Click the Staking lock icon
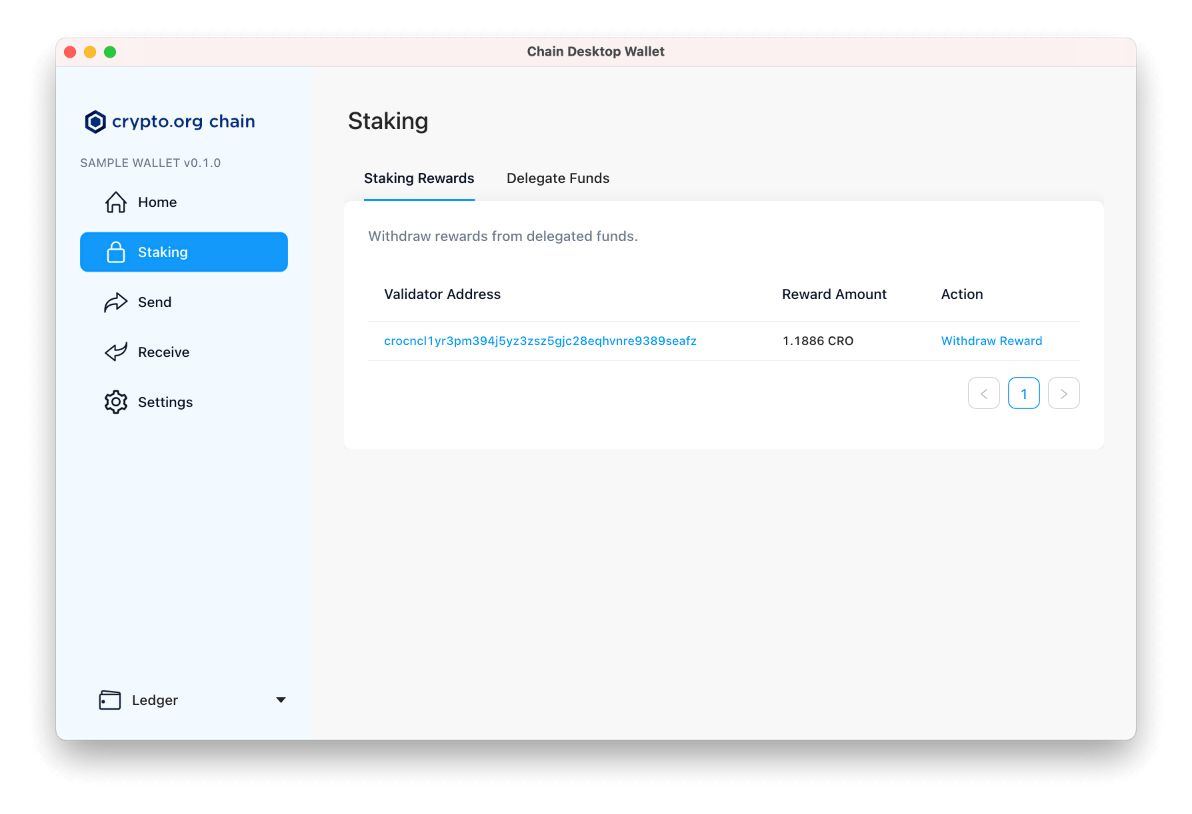The height and width of the screenshot is (814, 1192). click(116, 252)
